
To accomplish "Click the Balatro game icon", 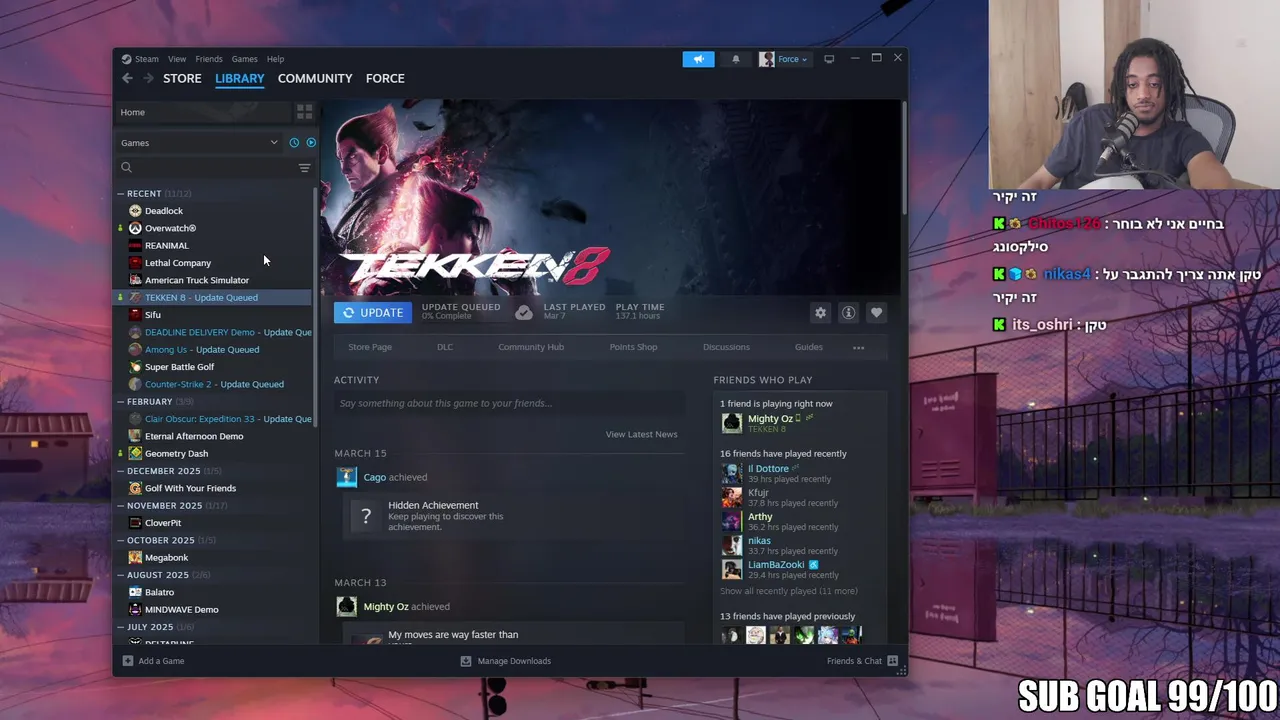I will tap(135, 592).
